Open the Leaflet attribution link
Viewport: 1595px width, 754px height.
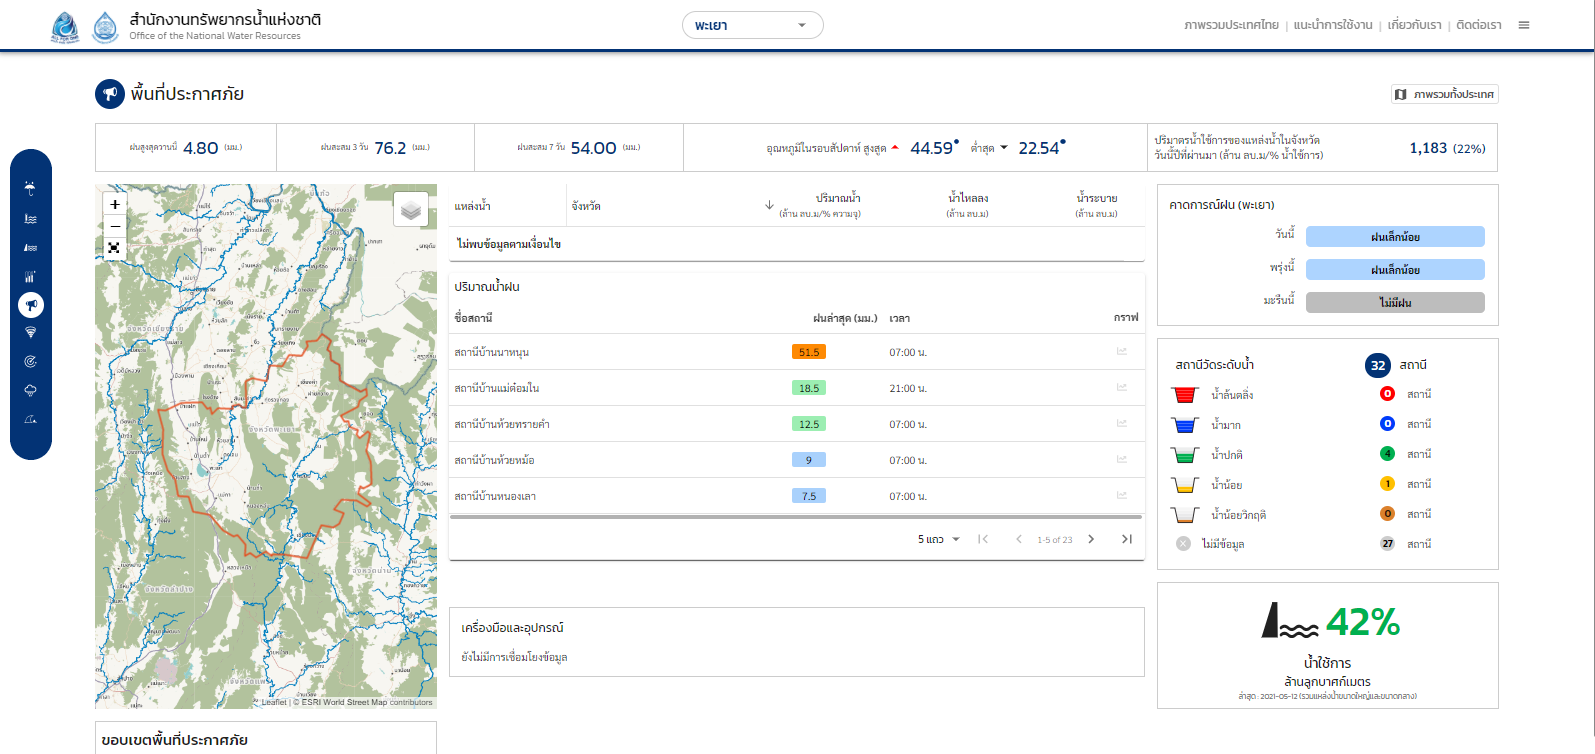tap(274, 702)
